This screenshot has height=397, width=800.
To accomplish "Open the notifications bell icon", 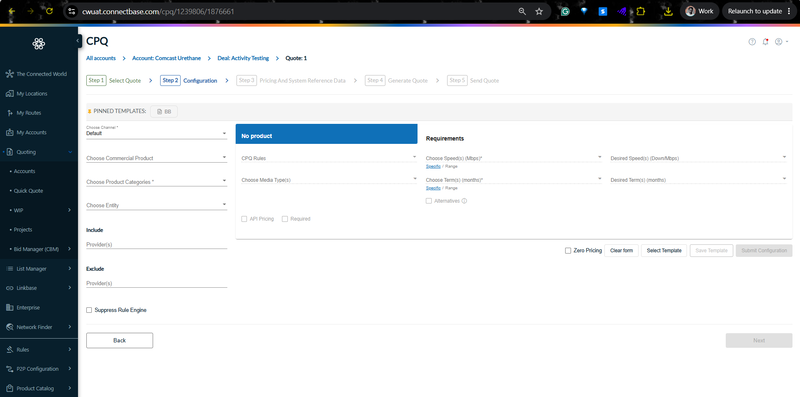I will [765, 42].
